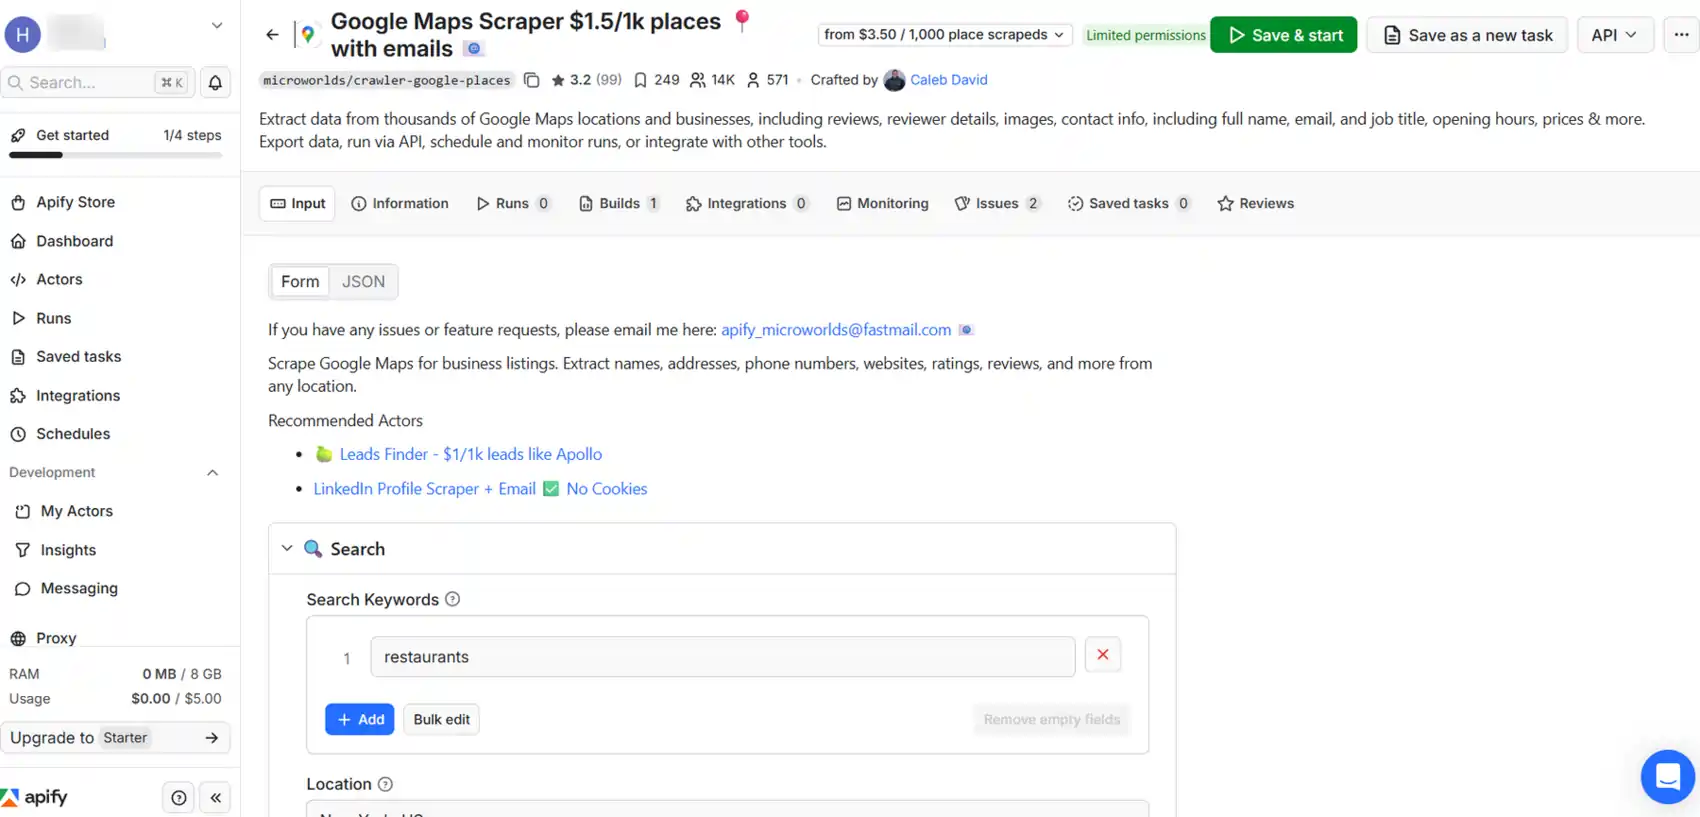
Task: Open the Get started steps
Action: [115, 135]
